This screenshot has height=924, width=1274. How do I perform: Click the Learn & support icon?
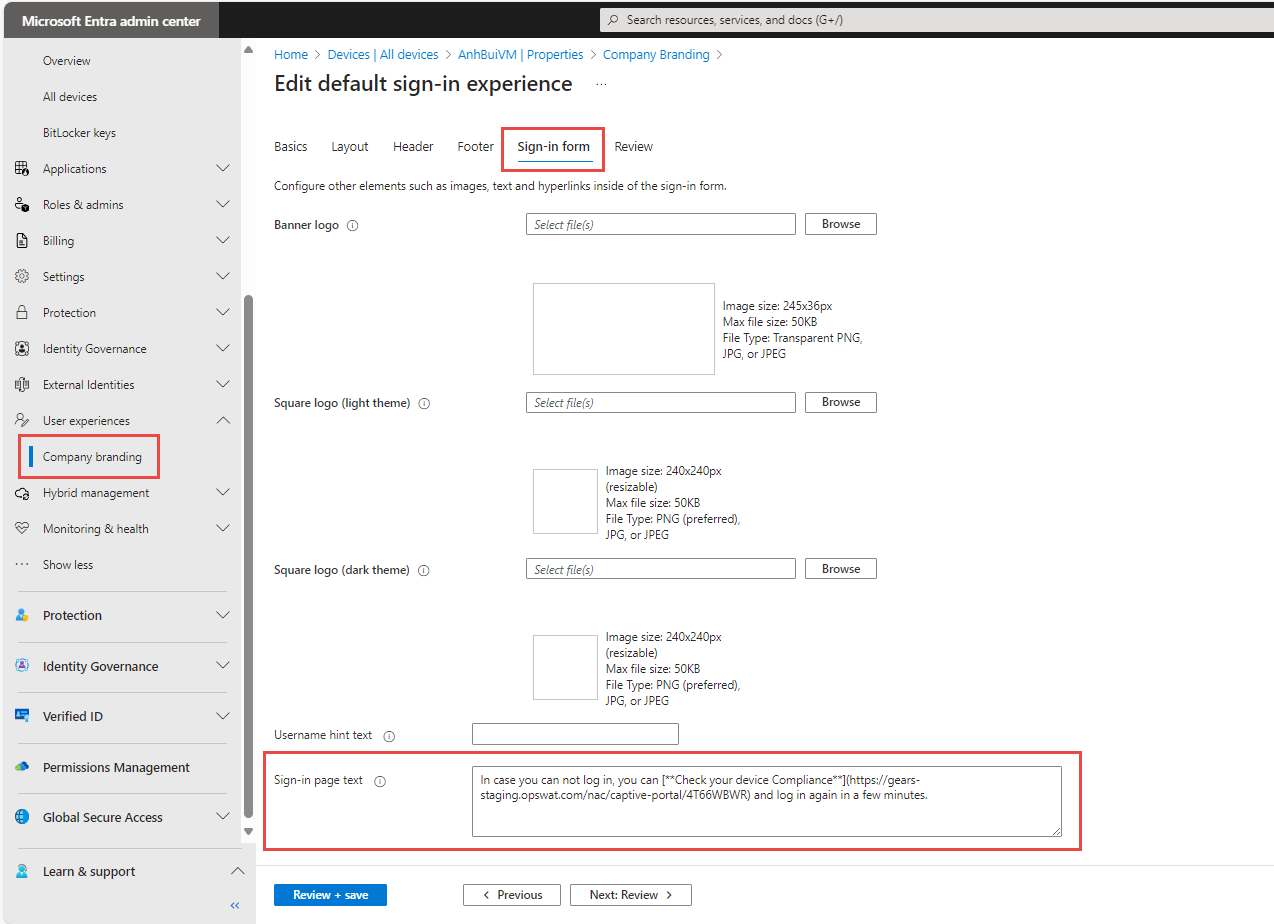point(22,871)
